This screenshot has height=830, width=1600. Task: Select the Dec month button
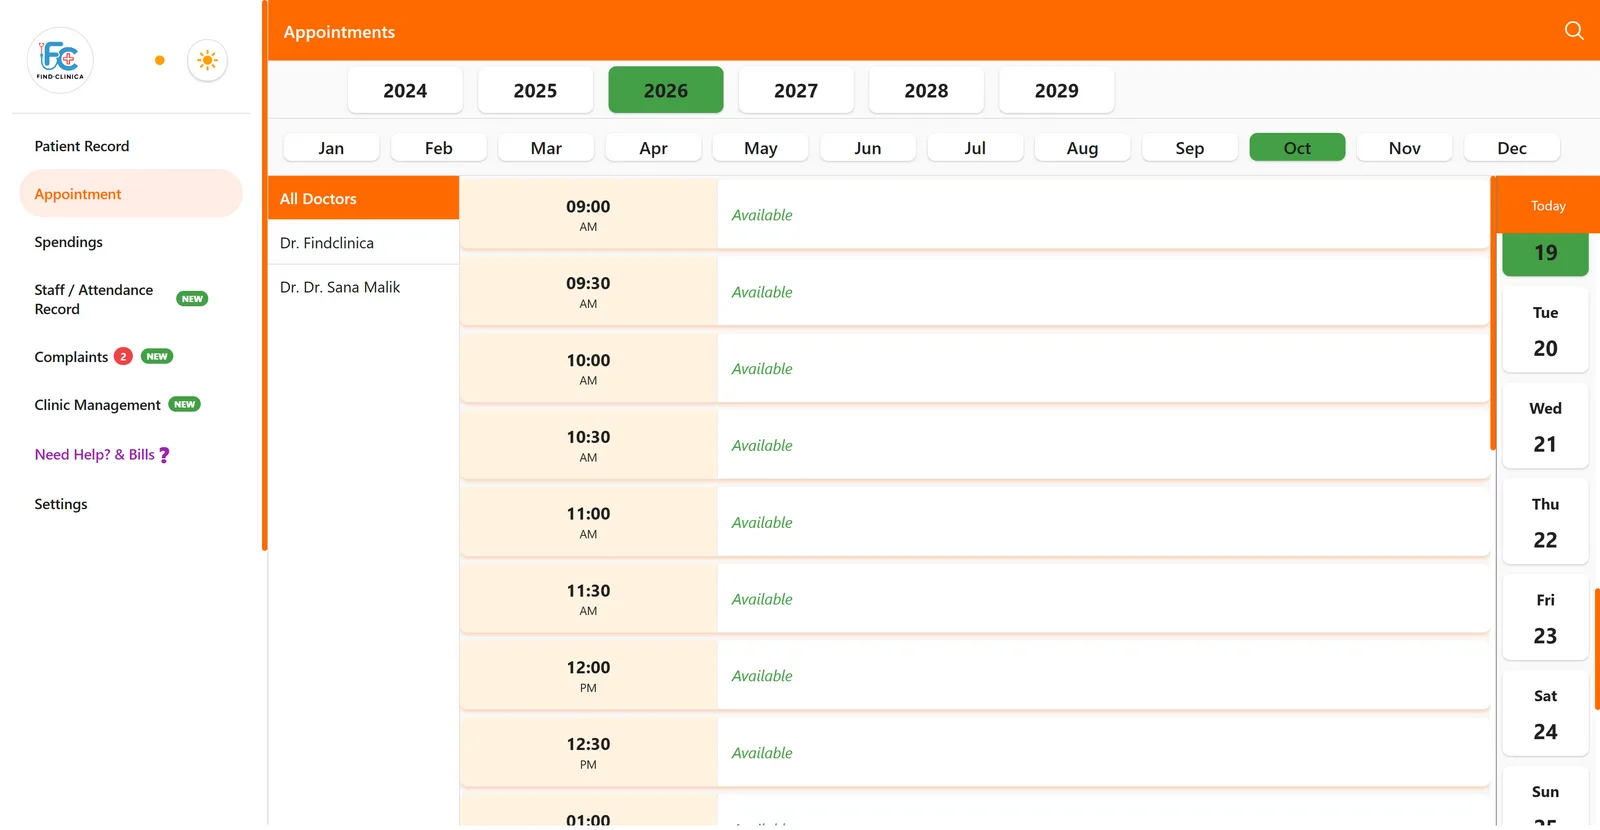tap(1512, 148)
